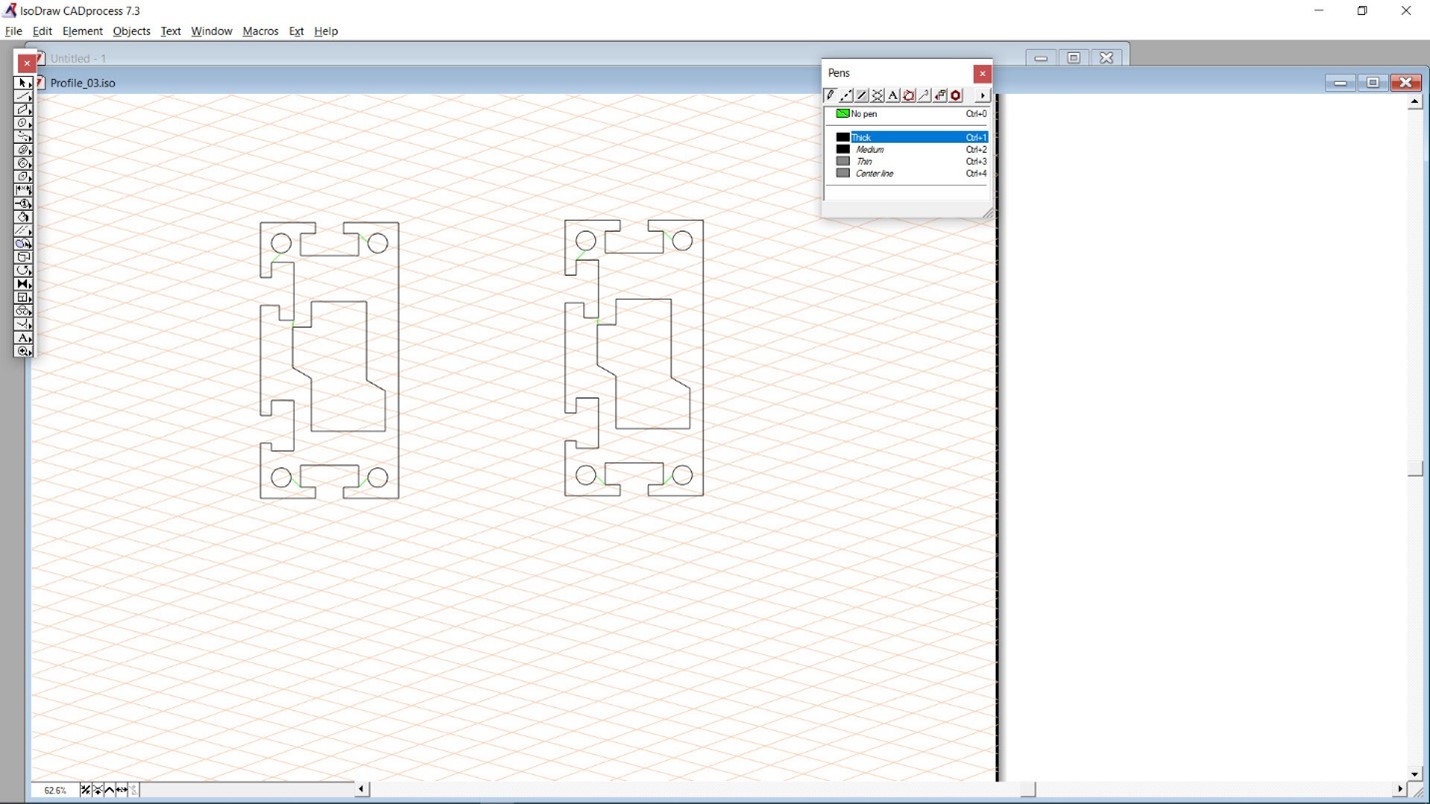Open the grids tab in Pens panel
Image resolution: width=1430 pixels, height=804 pixels.
point(877,95)
